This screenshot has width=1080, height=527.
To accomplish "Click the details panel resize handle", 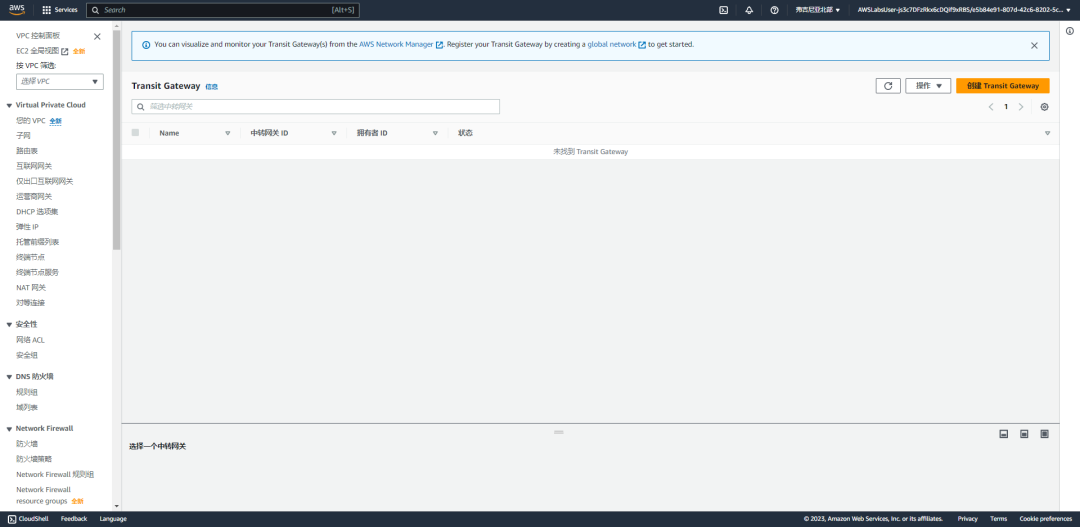I will [x=559, y=432].
